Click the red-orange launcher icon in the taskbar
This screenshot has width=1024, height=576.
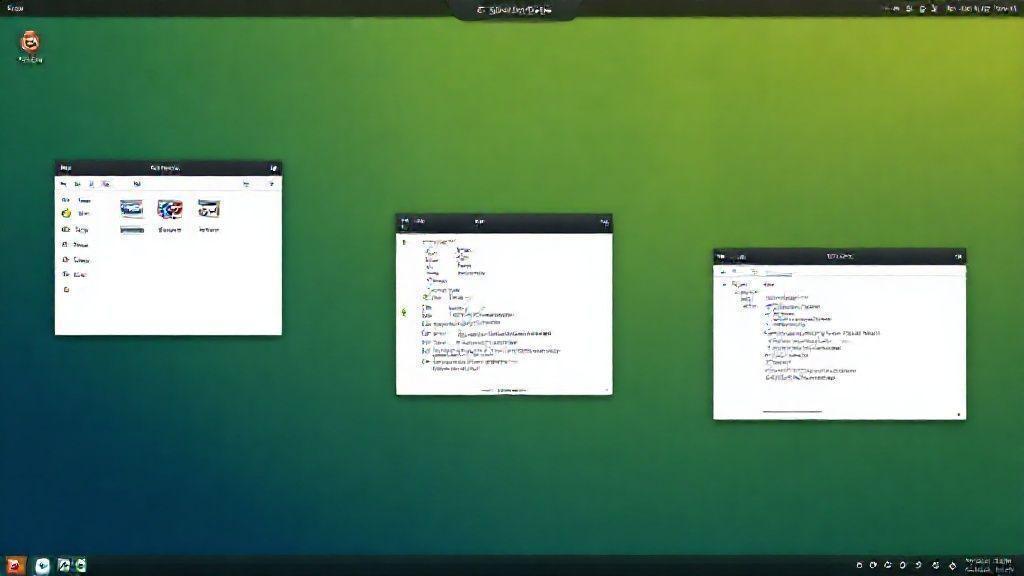[15, 566]
